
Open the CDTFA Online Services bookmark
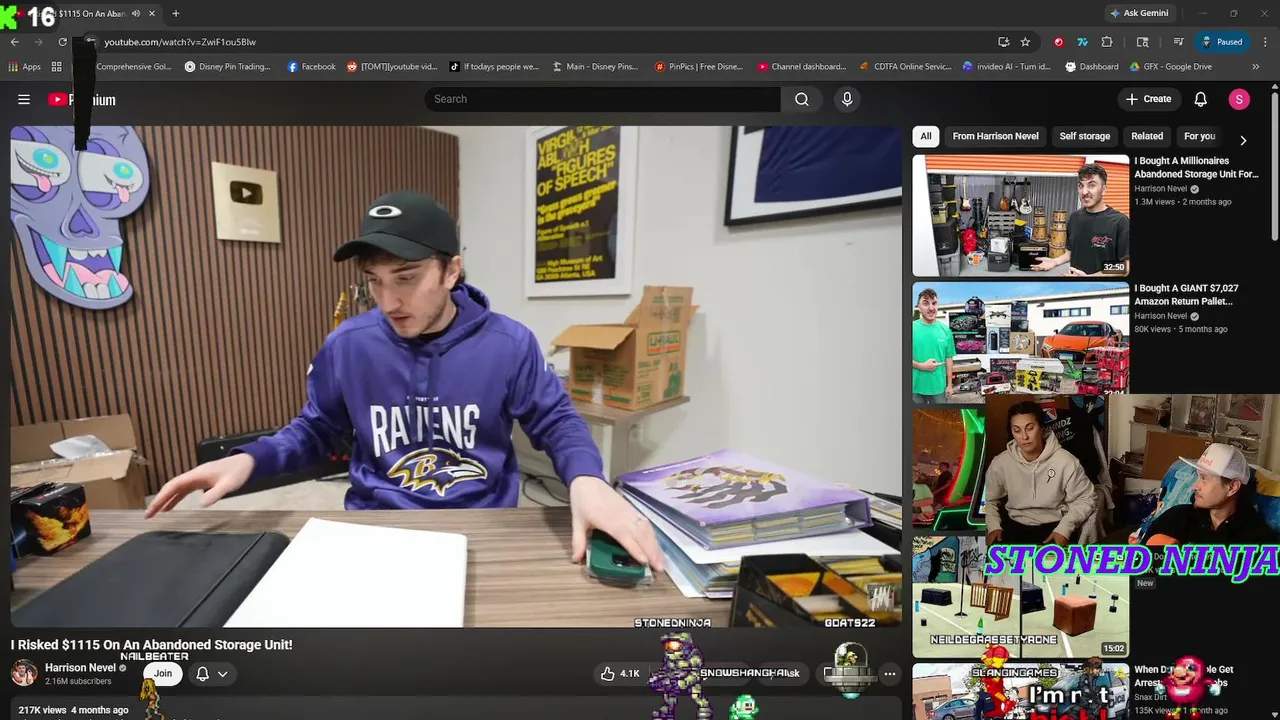click(x=906, y=67)
